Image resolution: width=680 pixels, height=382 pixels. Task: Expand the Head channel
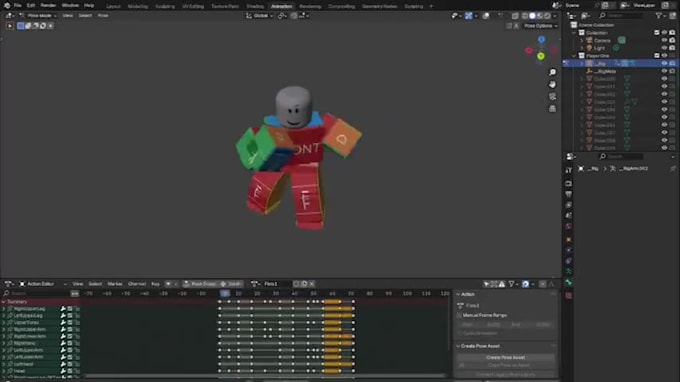[x=4, y=371]
